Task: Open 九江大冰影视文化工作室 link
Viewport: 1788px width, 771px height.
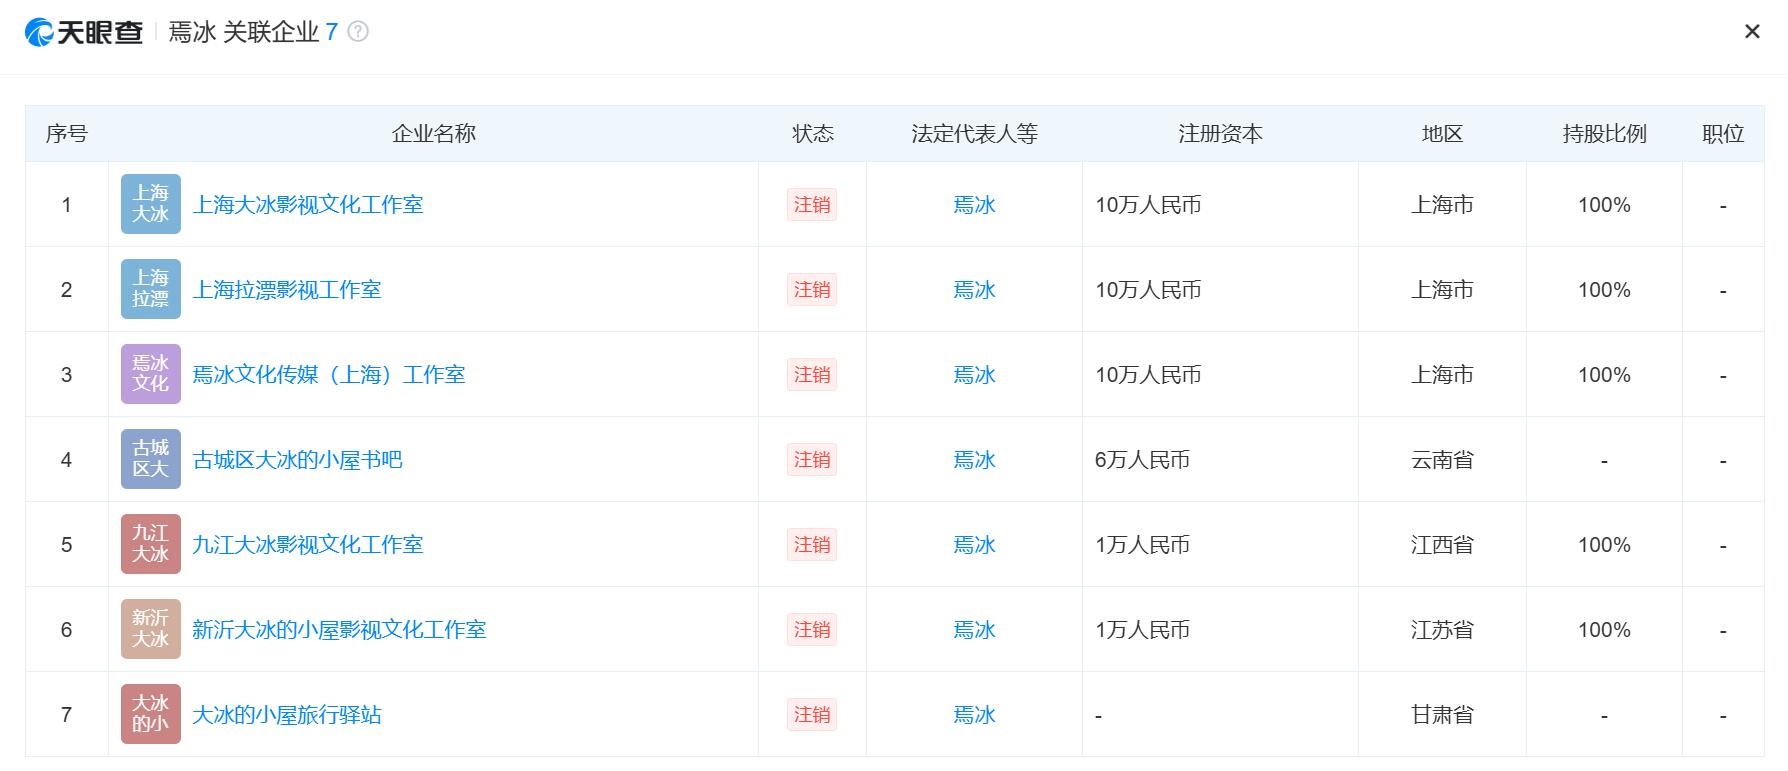Action: (x=308, y=545)
